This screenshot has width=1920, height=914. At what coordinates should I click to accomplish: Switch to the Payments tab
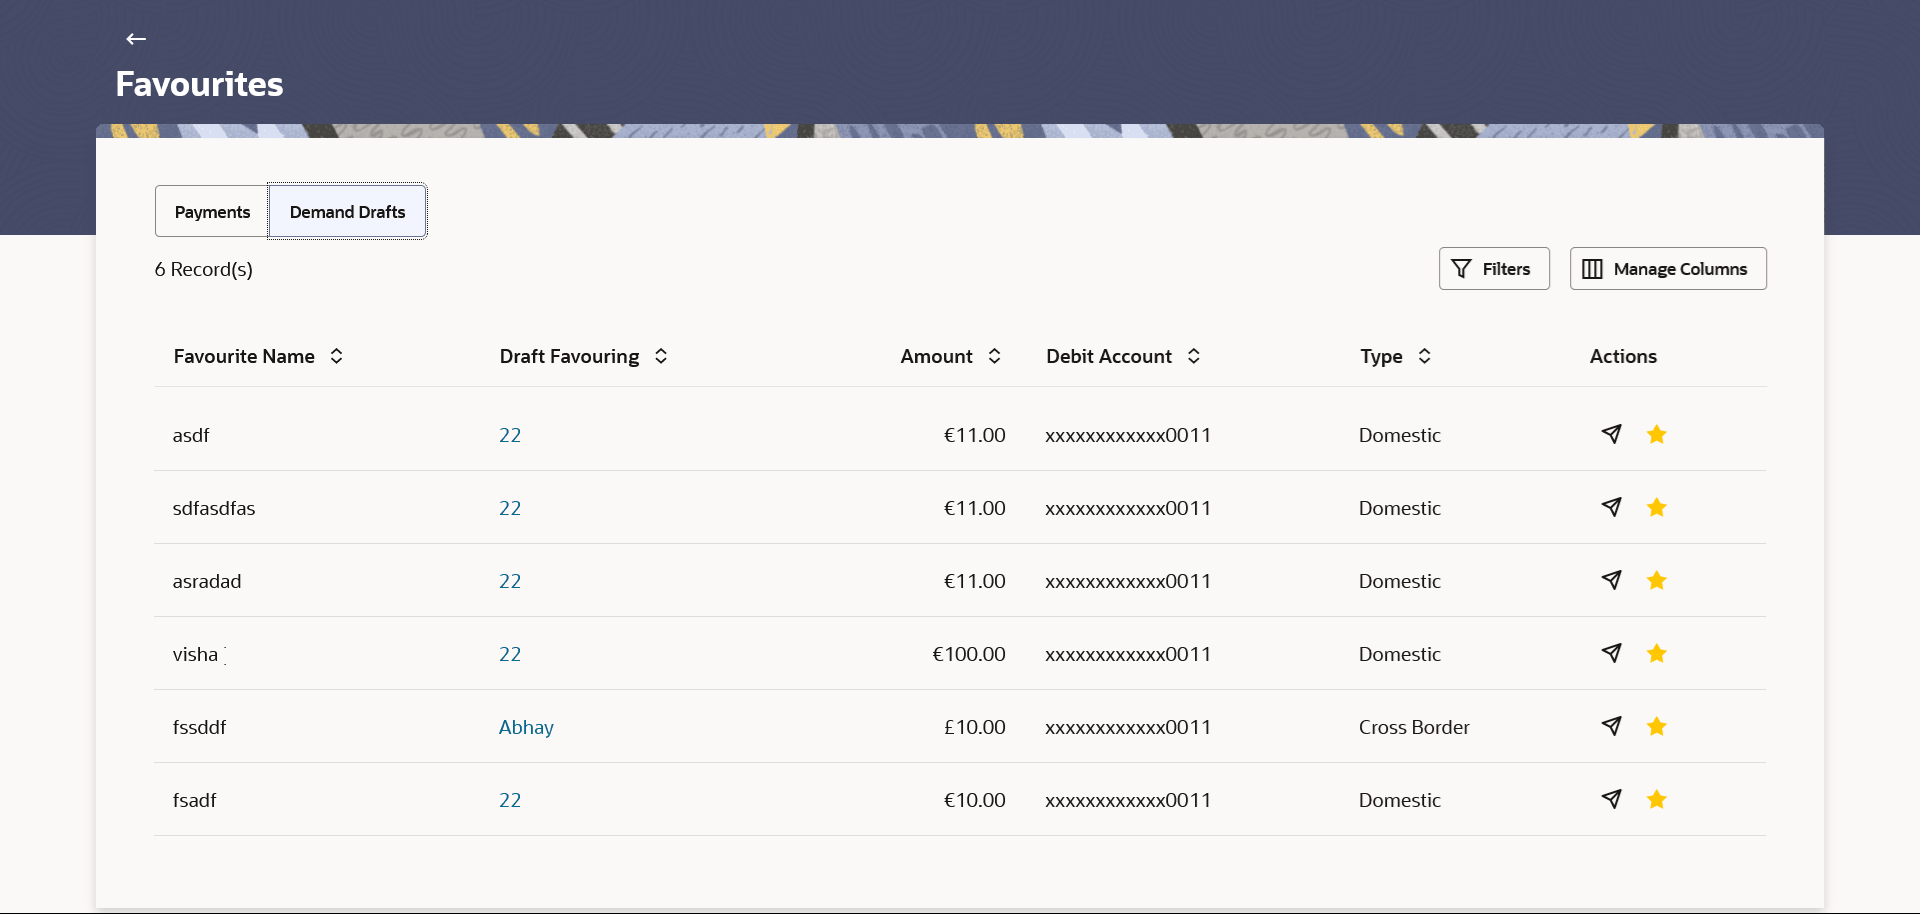click(212, 212)
